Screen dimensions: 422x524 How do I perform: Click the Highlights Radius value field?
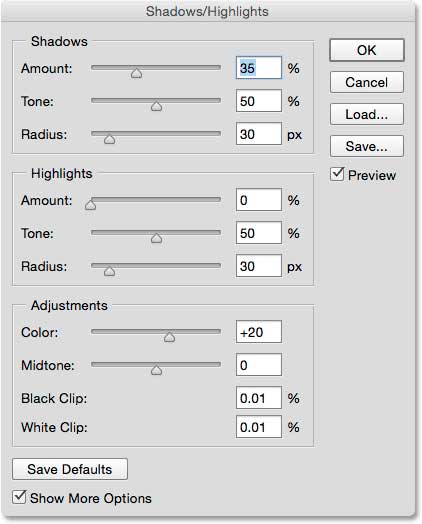259,266
